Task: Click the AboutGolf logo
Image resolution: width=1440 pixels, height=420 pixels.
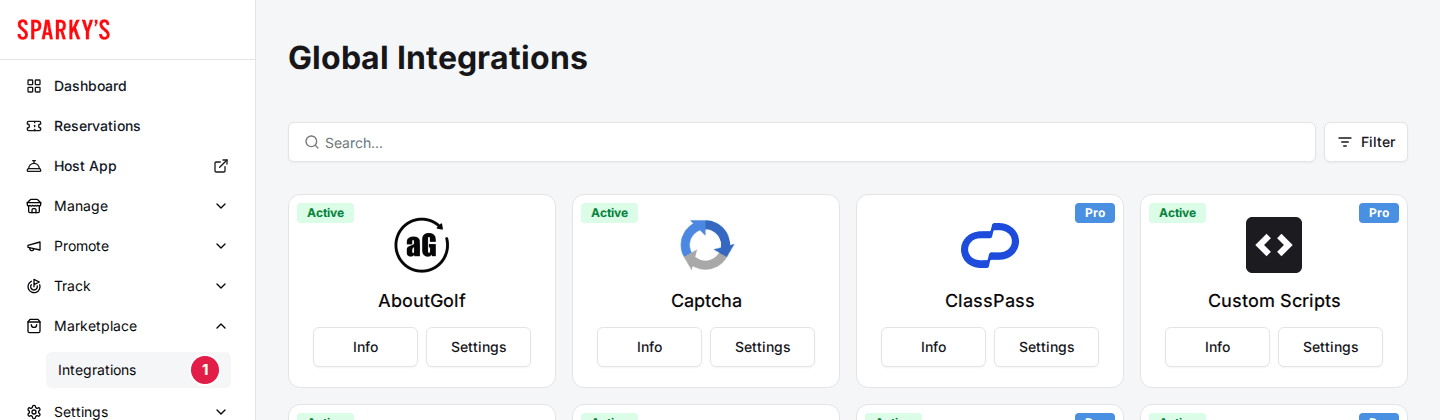Action: pos(422,245)
